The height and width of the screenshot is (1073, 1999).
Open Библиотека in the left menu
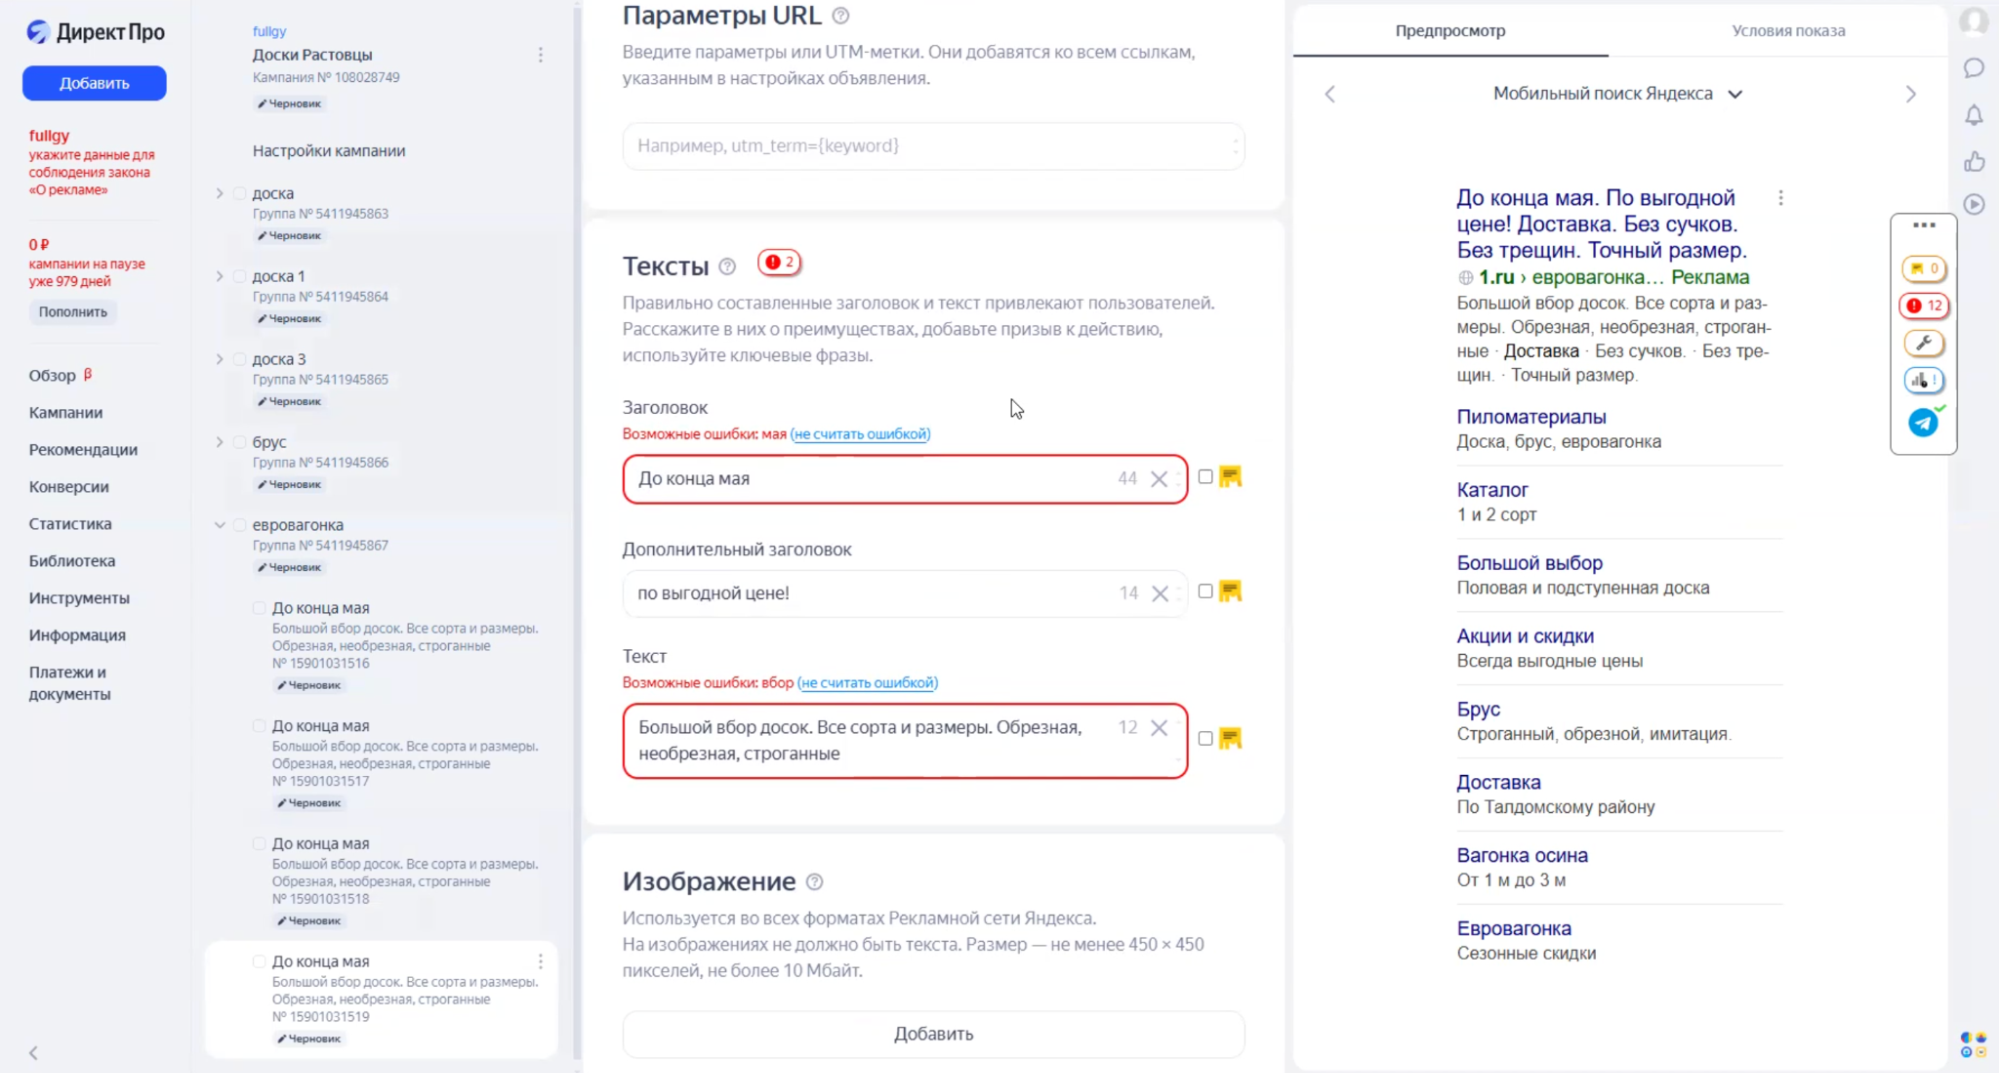72,561
